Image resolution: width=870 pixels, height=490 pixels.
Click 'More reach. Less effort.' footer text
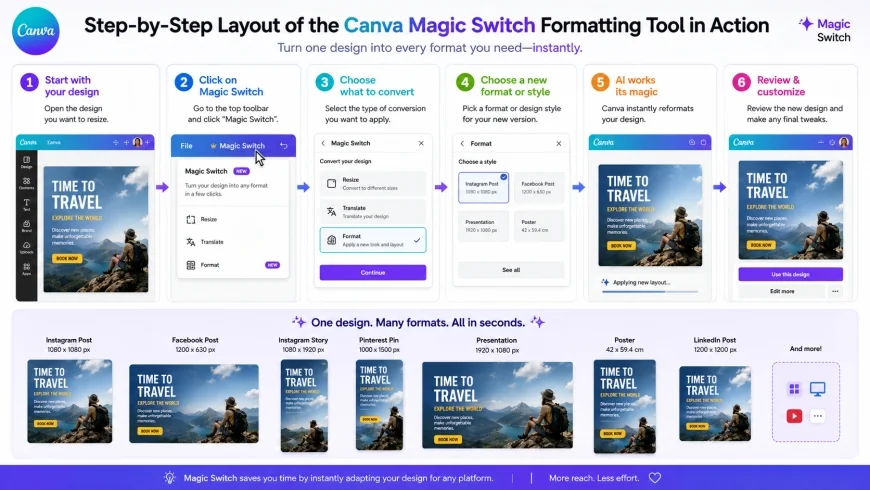point(594,478)
